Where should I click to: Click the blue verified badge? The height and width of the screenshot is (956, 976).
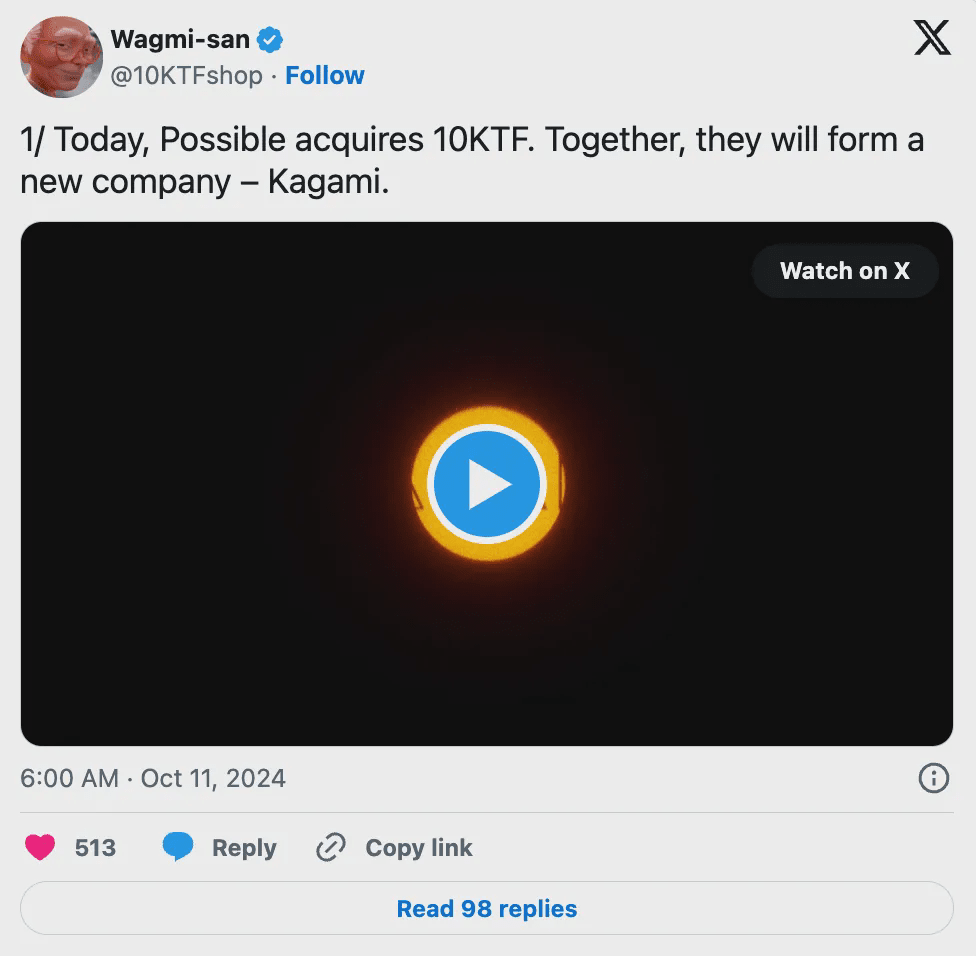[270, 40]
